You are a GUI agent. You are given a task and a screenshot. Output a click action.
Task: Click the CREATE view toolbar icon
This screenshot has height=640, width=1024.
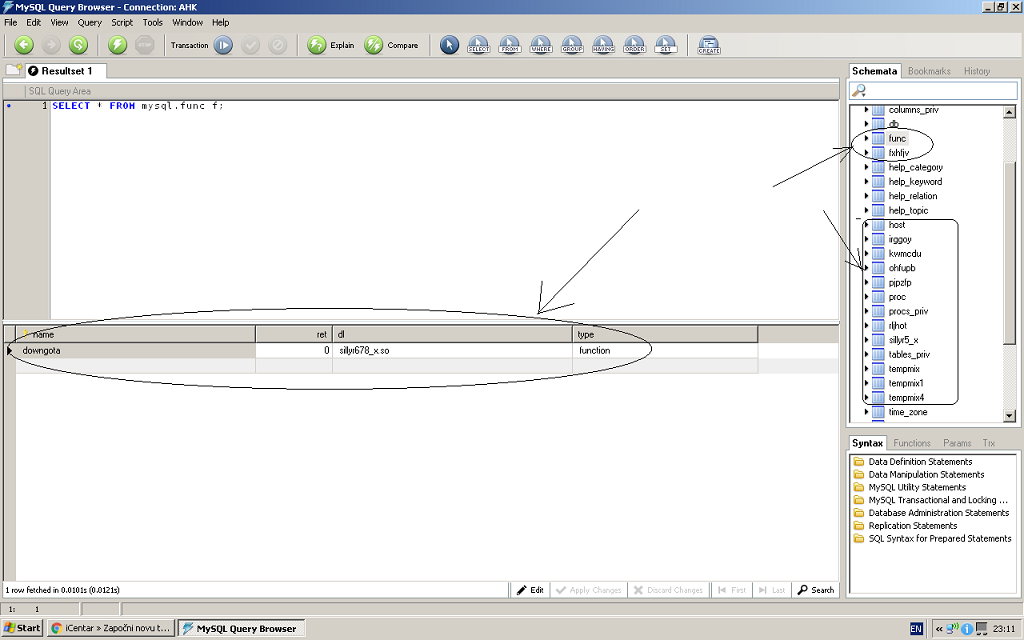click(x=709, y=45)
